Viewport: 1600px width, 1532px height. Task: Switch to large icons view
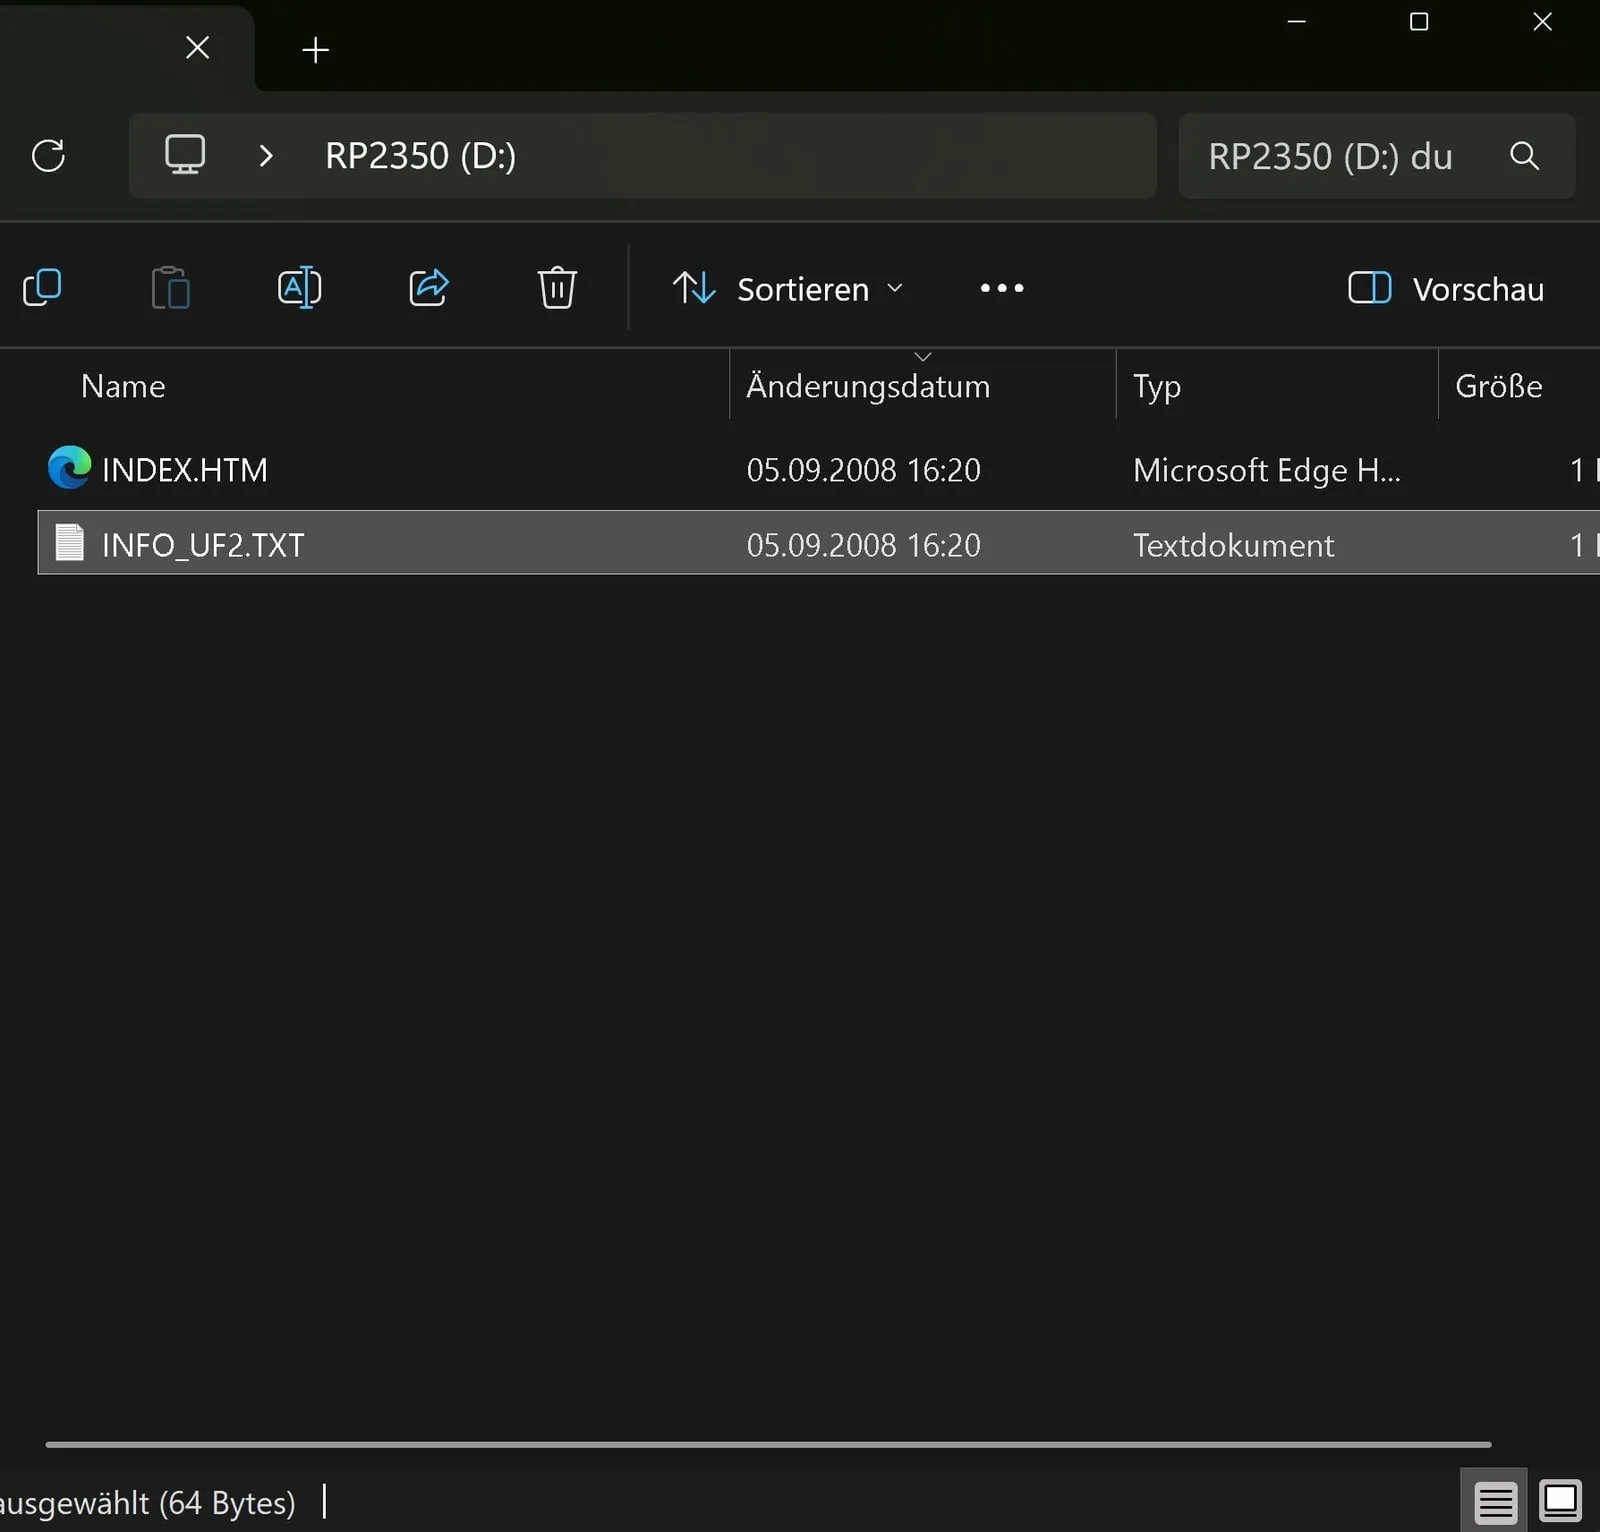[x=1560, y=1501]
